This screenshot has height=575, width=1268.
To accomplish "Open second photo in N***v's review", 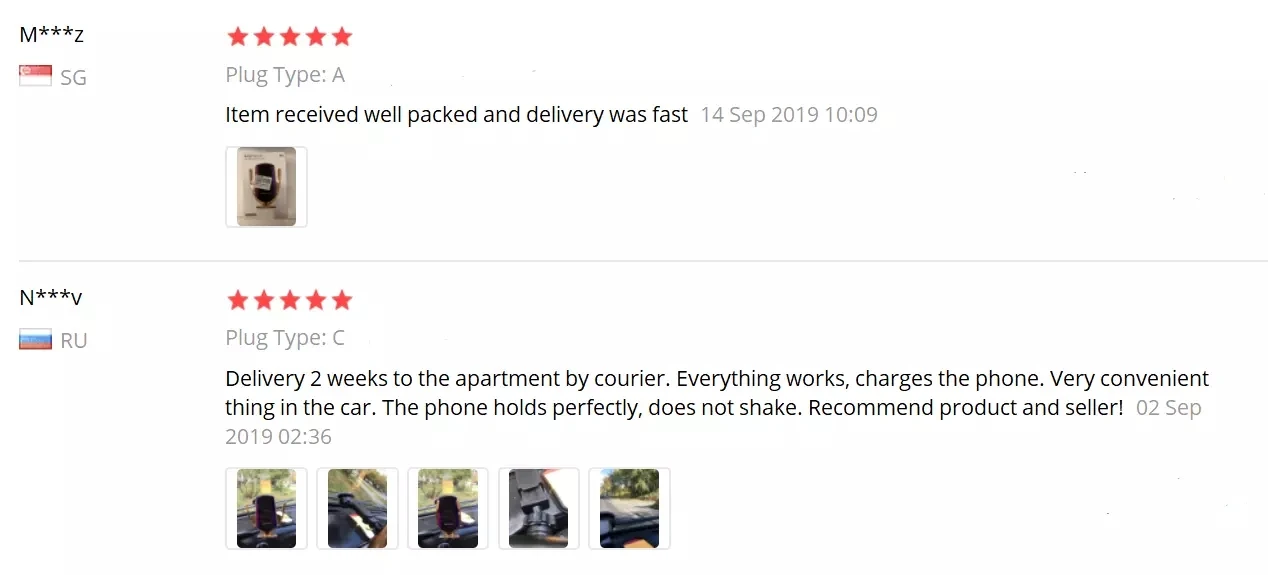I will pos(357,508).
